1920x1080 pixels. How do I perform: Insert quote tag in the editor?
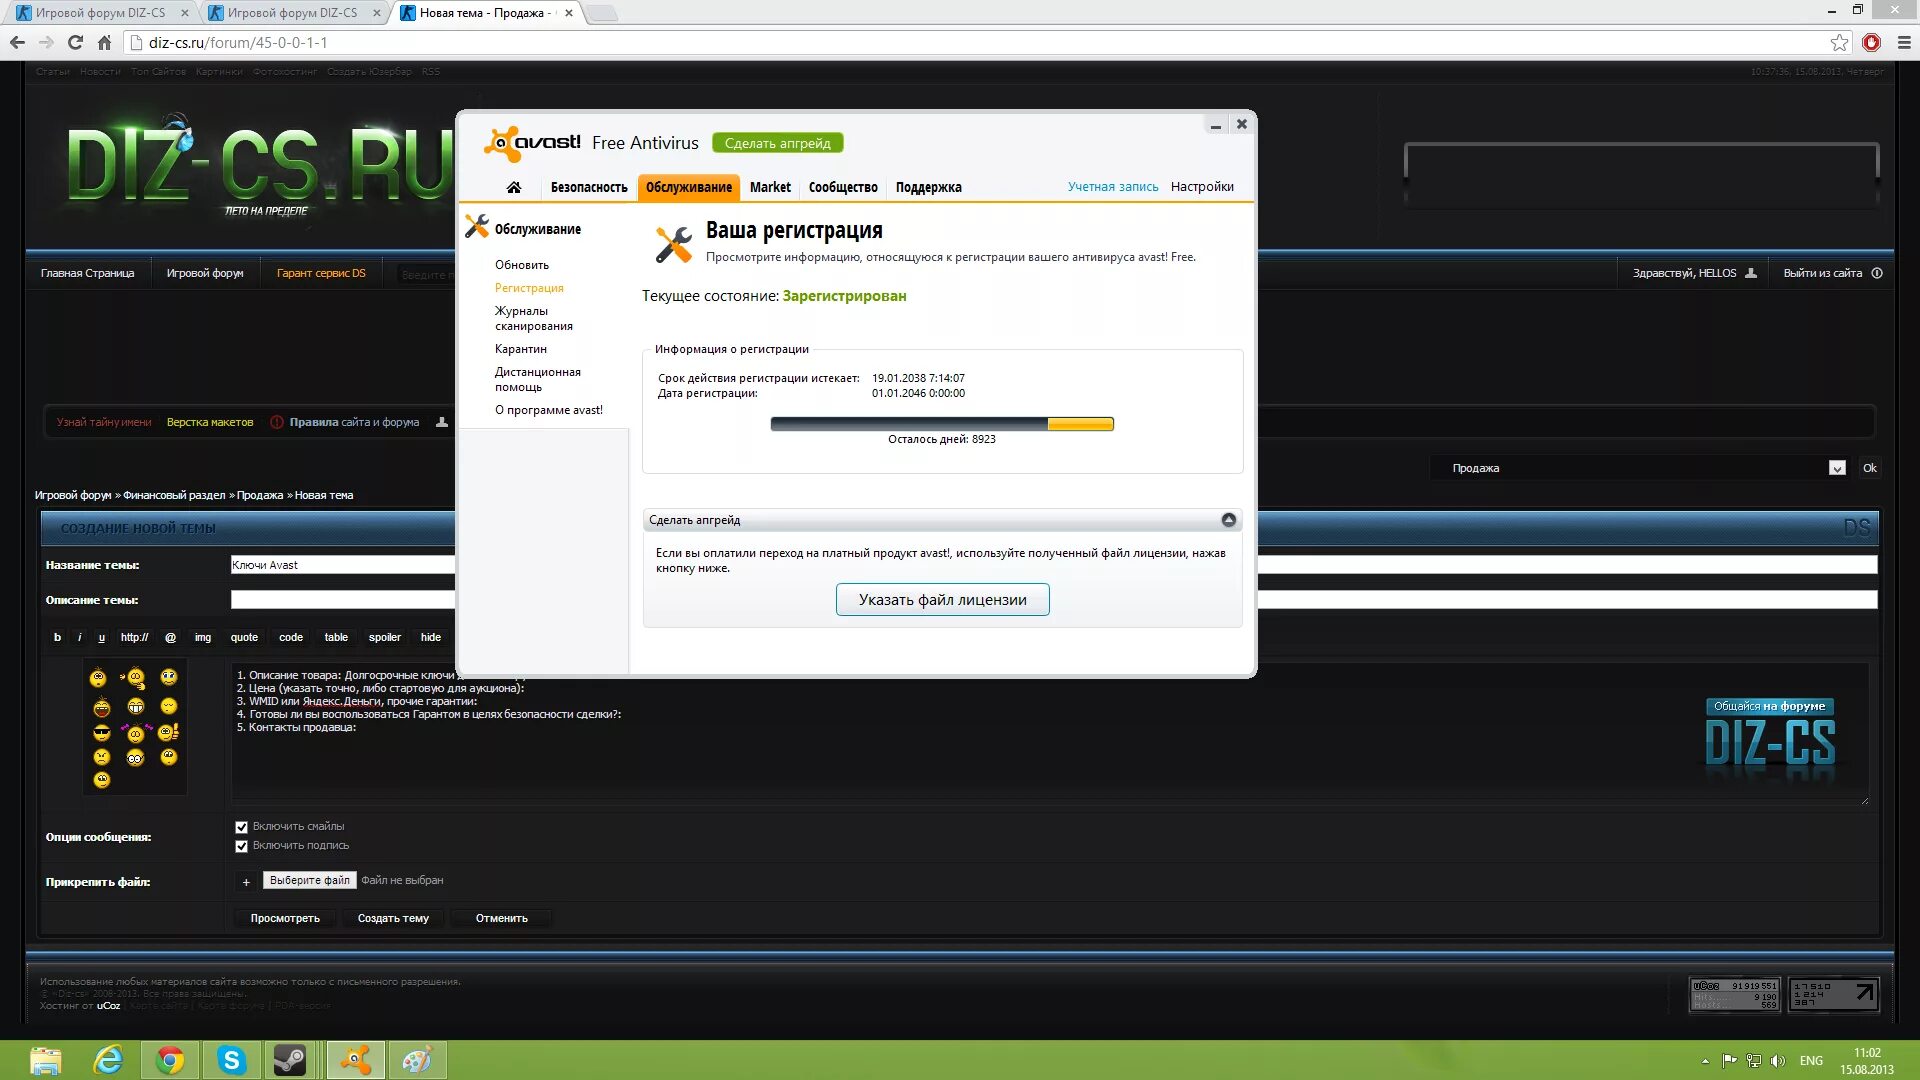(x=244, y=637)
